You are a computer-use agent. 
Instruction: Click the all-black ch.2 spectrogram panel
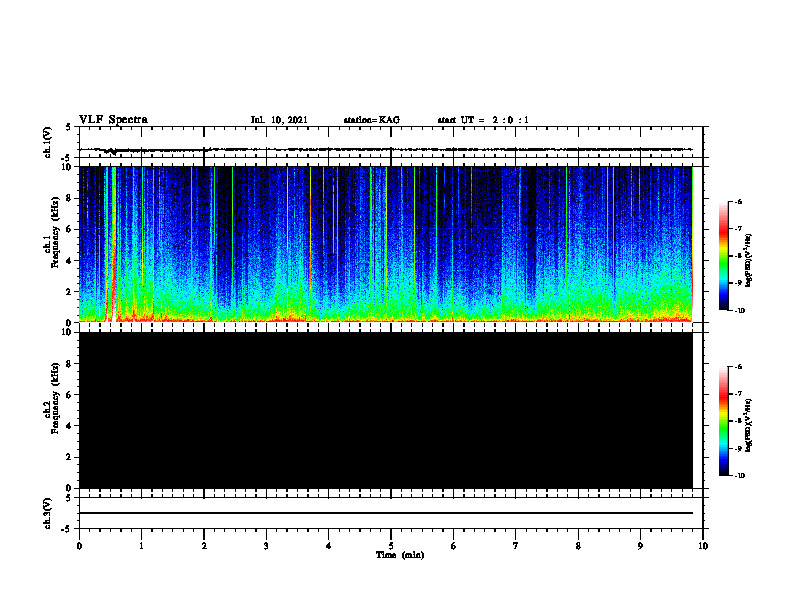386,410
